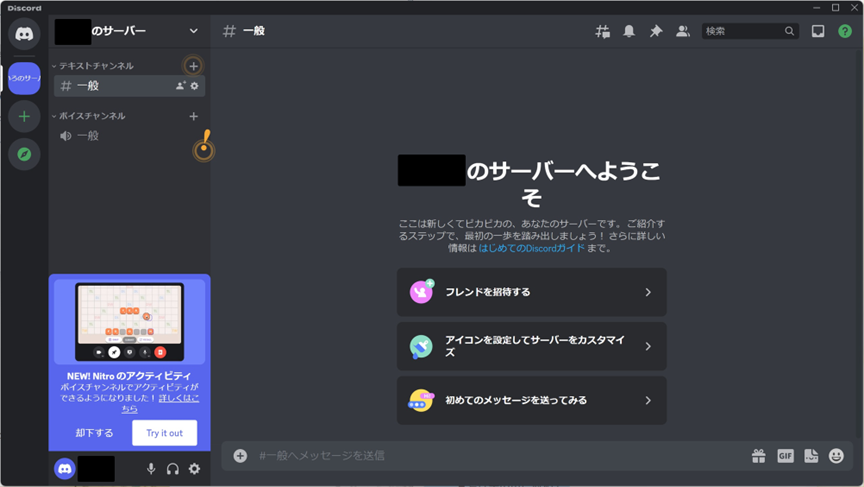The height and width of the screenshot is (487, 864).
Task: Click the user avatar in the bottom panel
Action: coord(64,469)
